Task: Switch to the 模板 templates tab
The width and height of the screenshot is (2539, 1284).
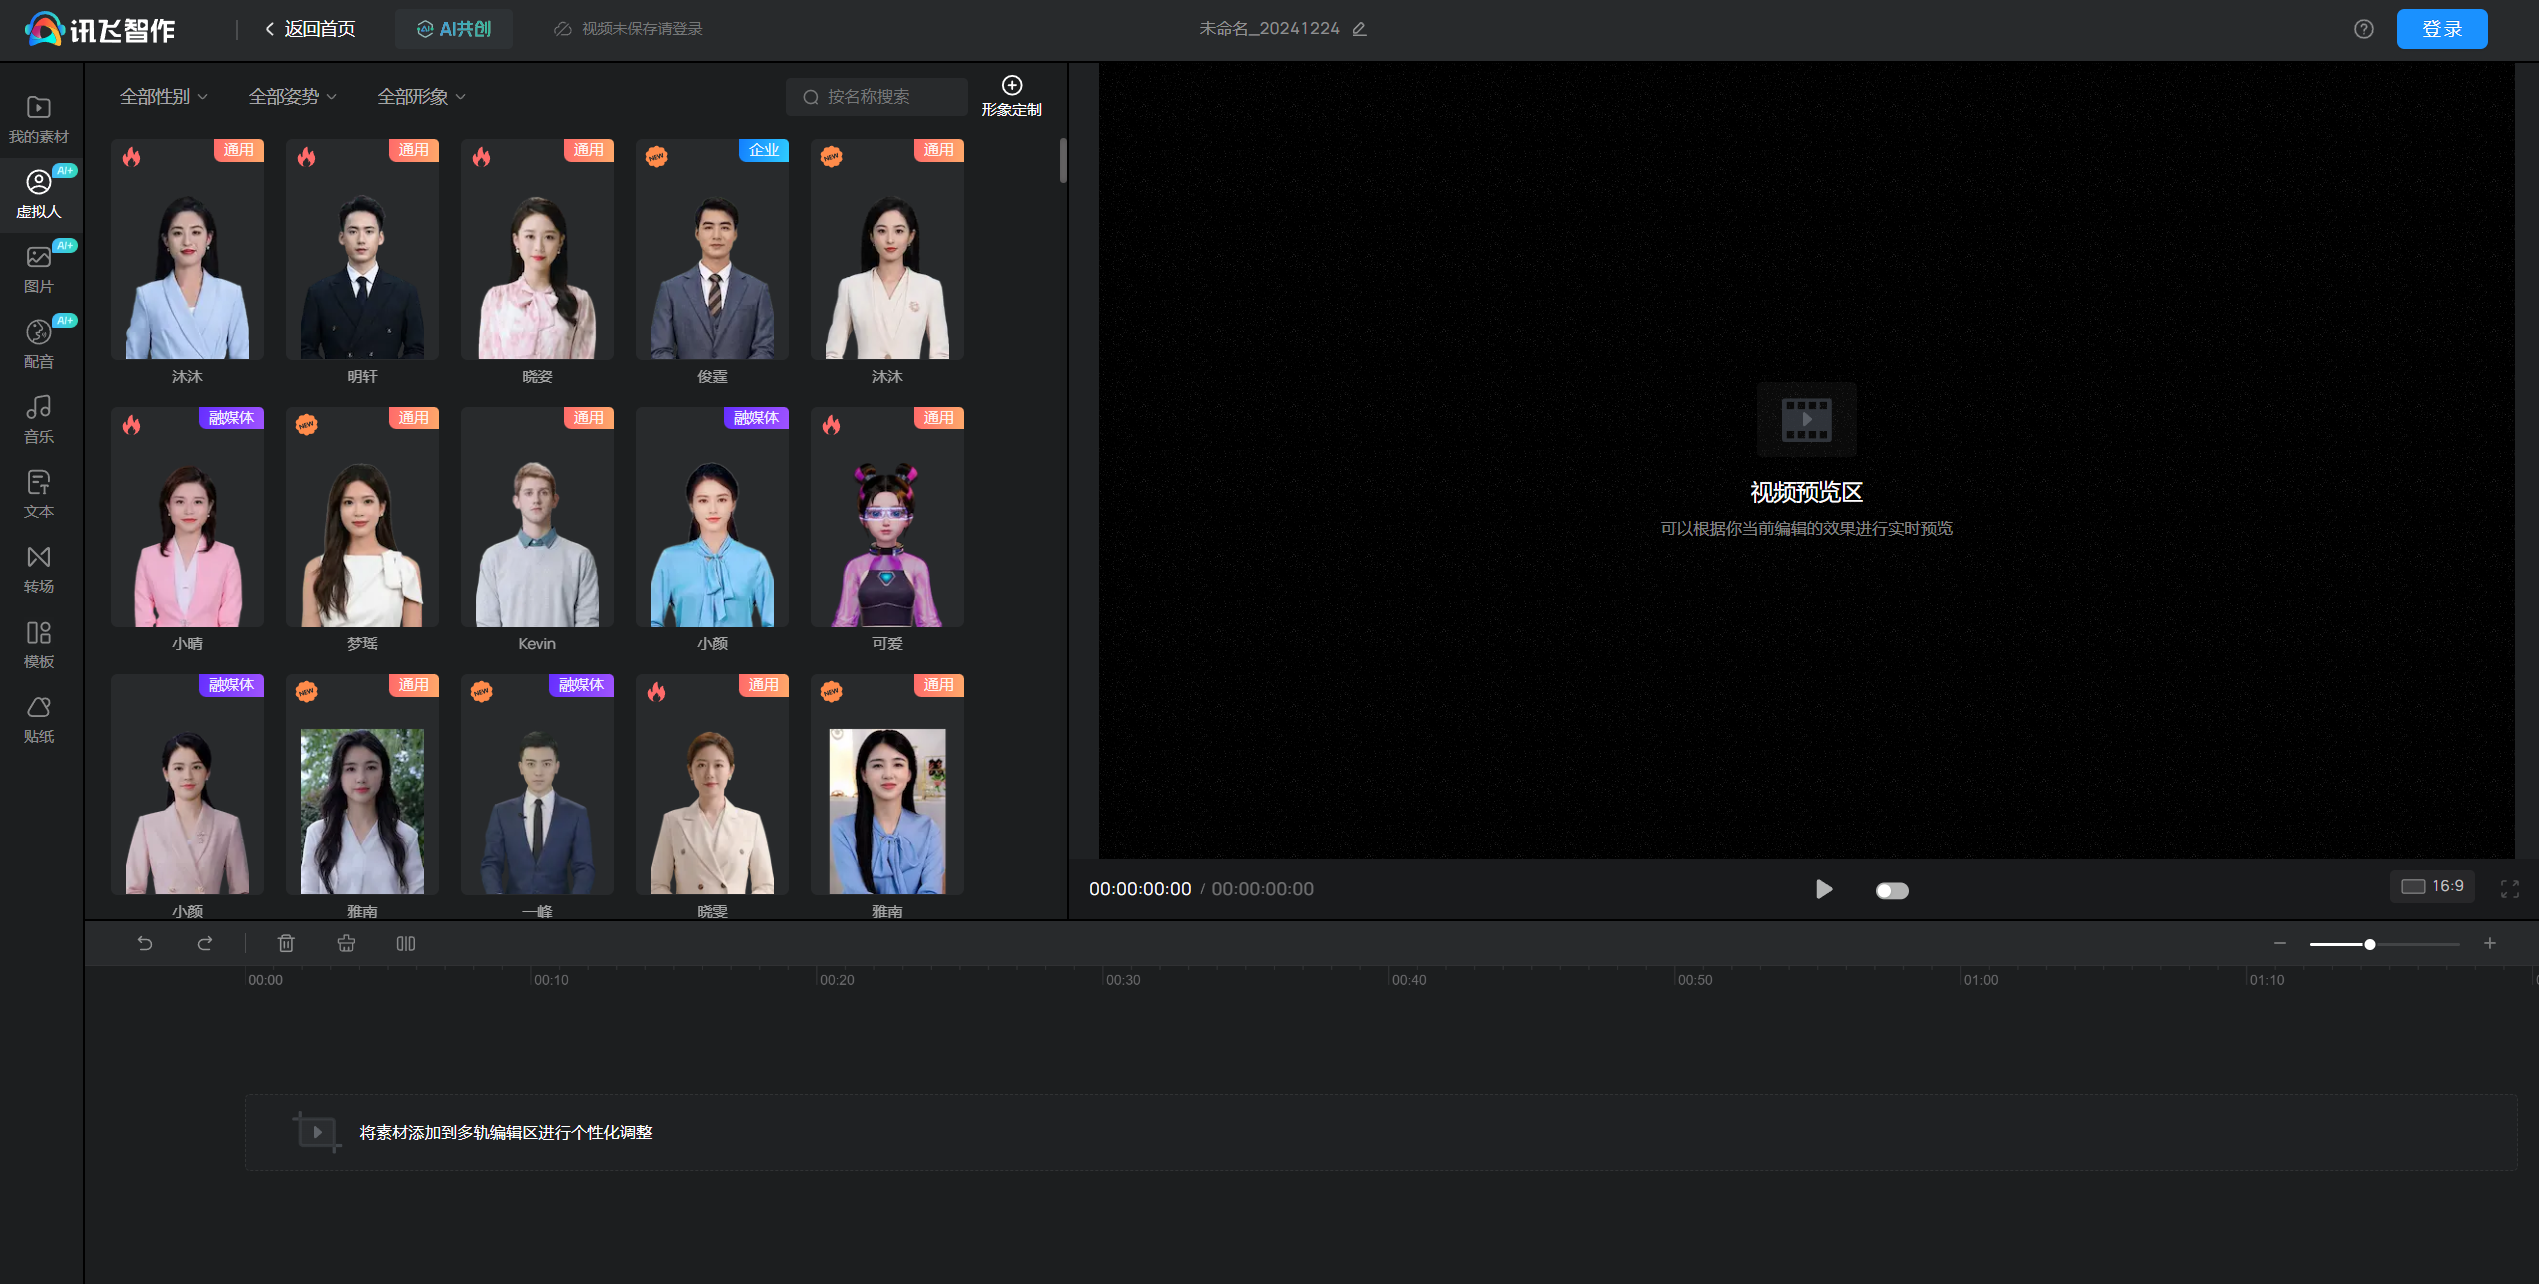Action: 39,644
